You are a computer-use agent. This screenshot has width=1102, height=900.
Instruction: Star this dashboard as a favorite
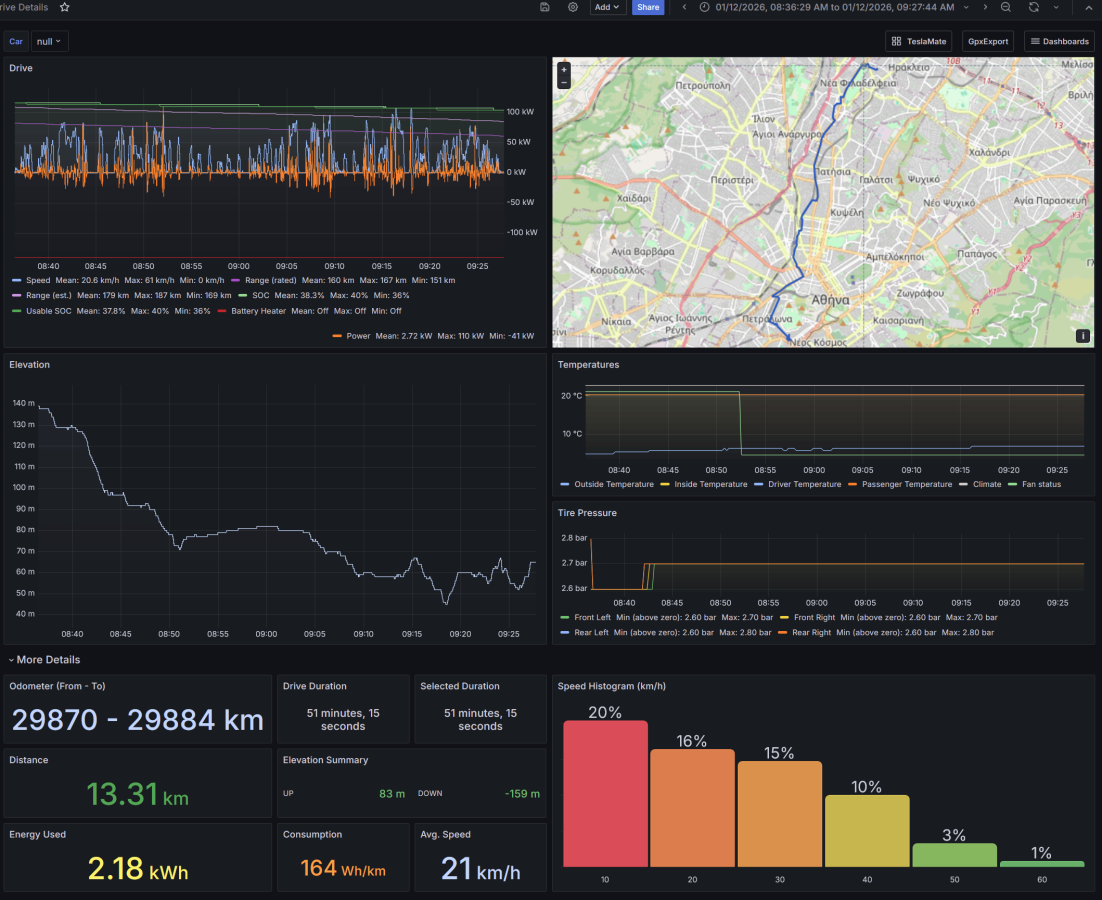point(65,7)
